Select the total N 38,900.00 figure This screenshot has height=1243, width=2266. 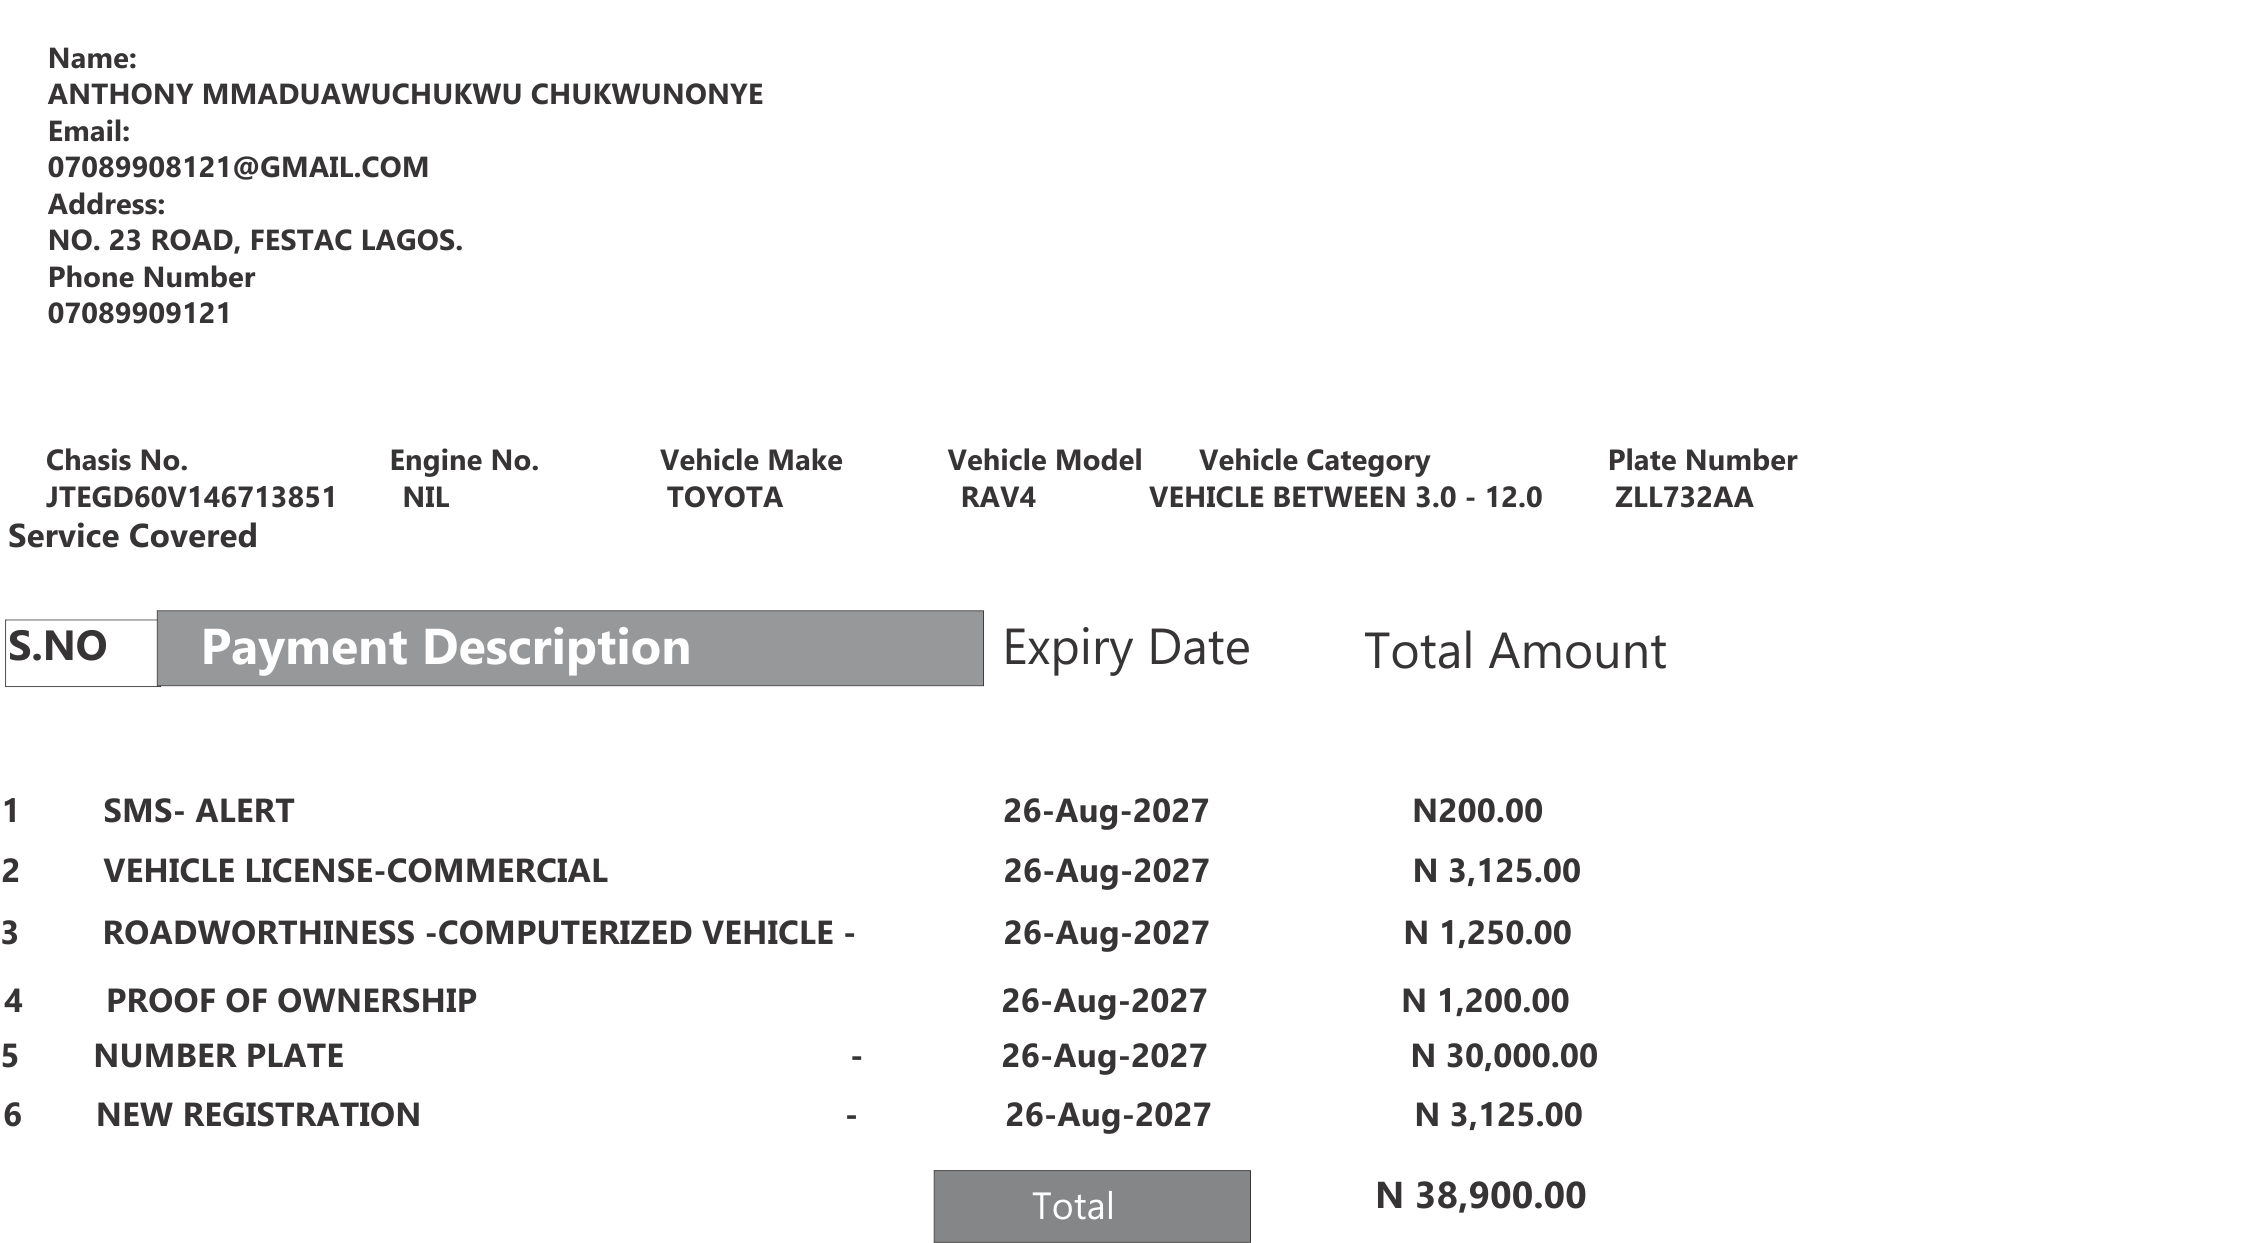click(1481, 1196)
